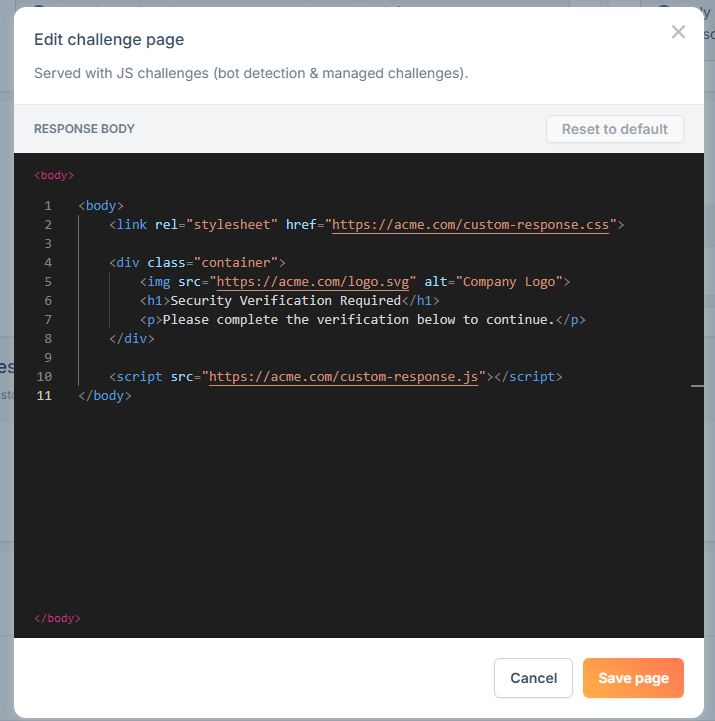Click the RESPONSE BODY section label
The width and height of the screenshot is (715, 721).
(x=84, y=129)
